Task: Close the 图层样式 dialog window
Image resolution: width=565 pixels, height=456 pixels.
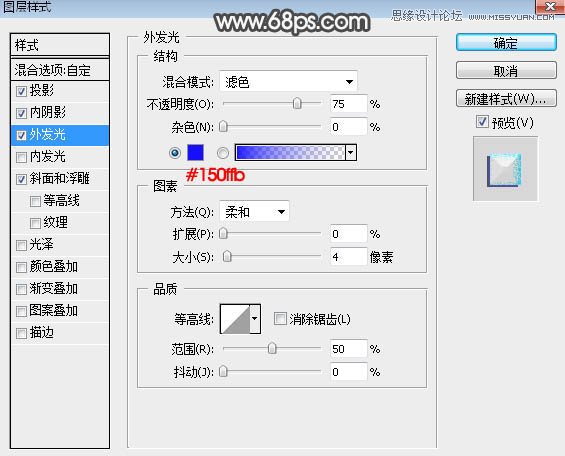Action: tap(550, 6)
